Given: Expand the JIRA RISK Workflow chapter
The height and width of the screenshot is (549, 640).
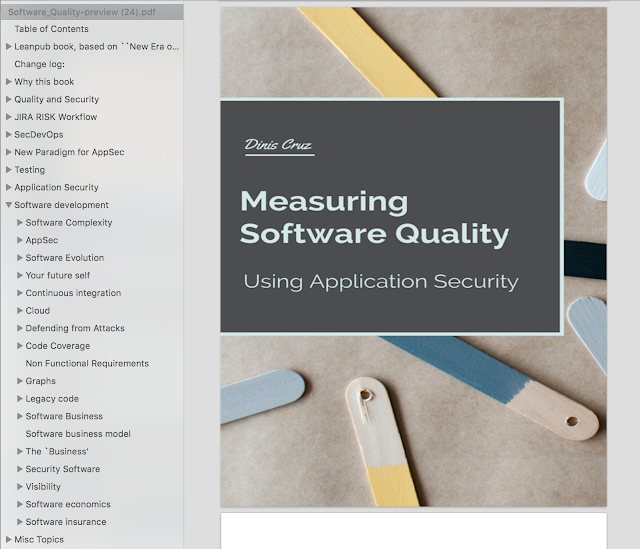Looking at the screenshot, I should pos(8,117).
